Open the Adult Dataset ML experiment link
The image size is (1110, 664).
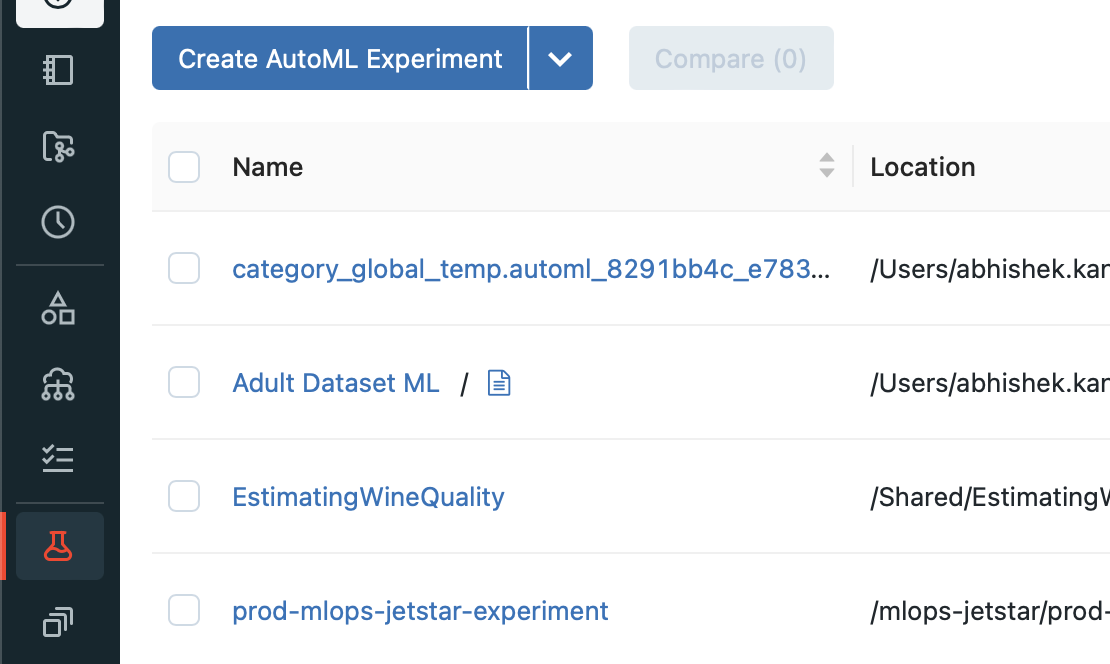pos(336,383)
